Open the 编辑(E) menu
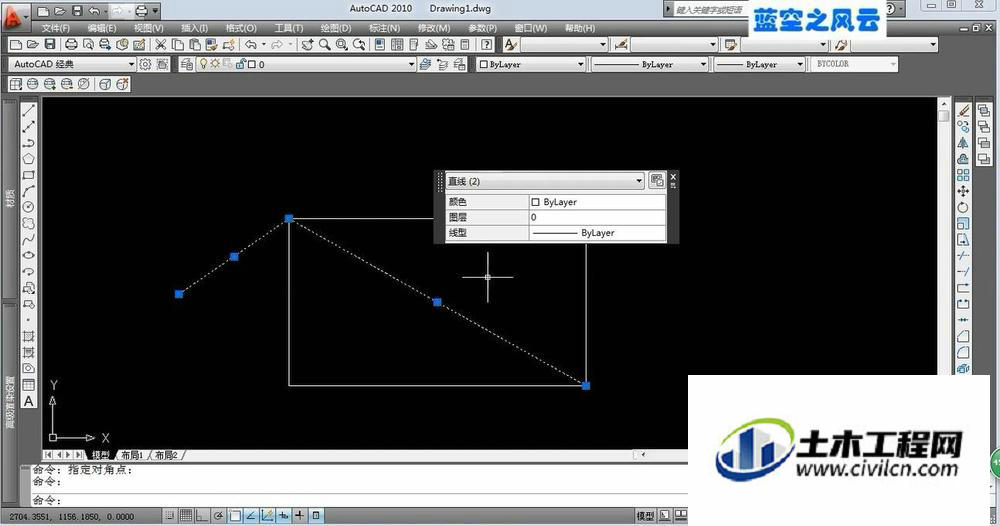 (101, 28)
